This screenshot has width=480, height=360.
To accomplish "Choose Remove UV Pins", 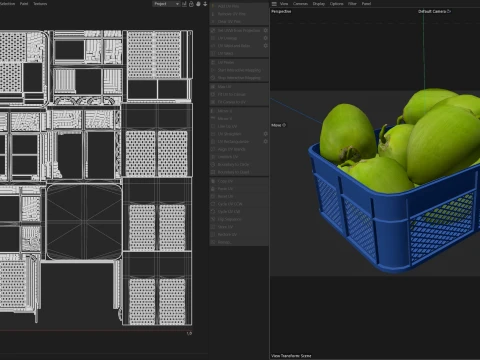I will pos(239,14).
